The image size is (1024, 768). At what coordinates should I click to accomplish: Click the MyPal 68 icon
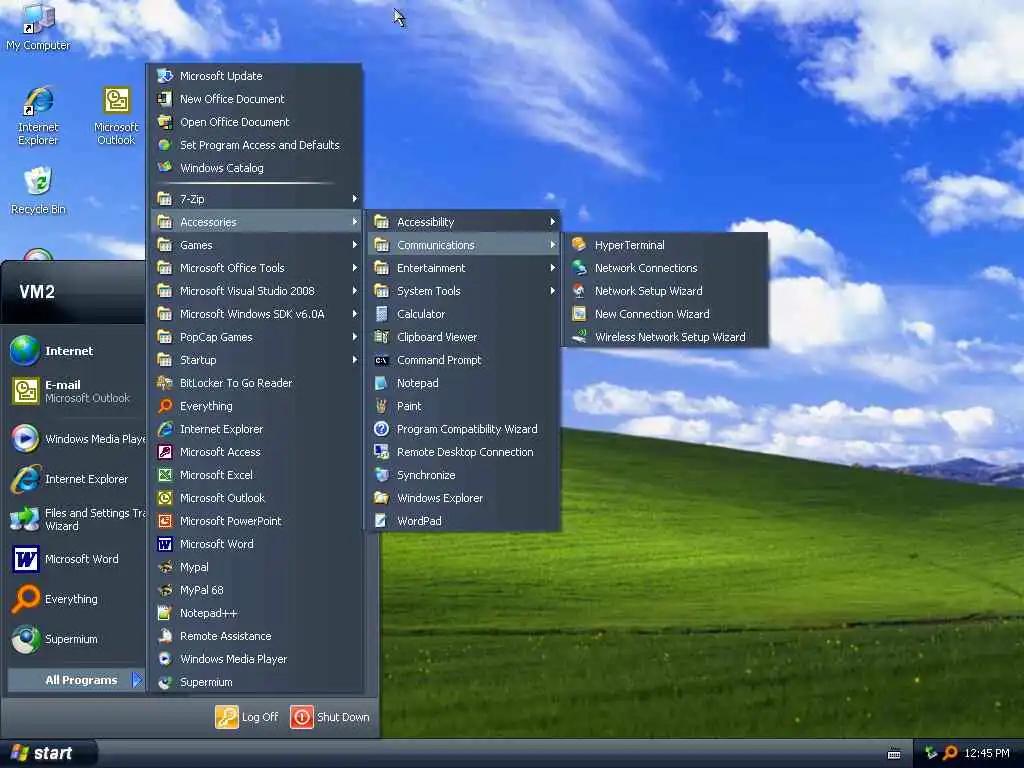pos(165,590)
